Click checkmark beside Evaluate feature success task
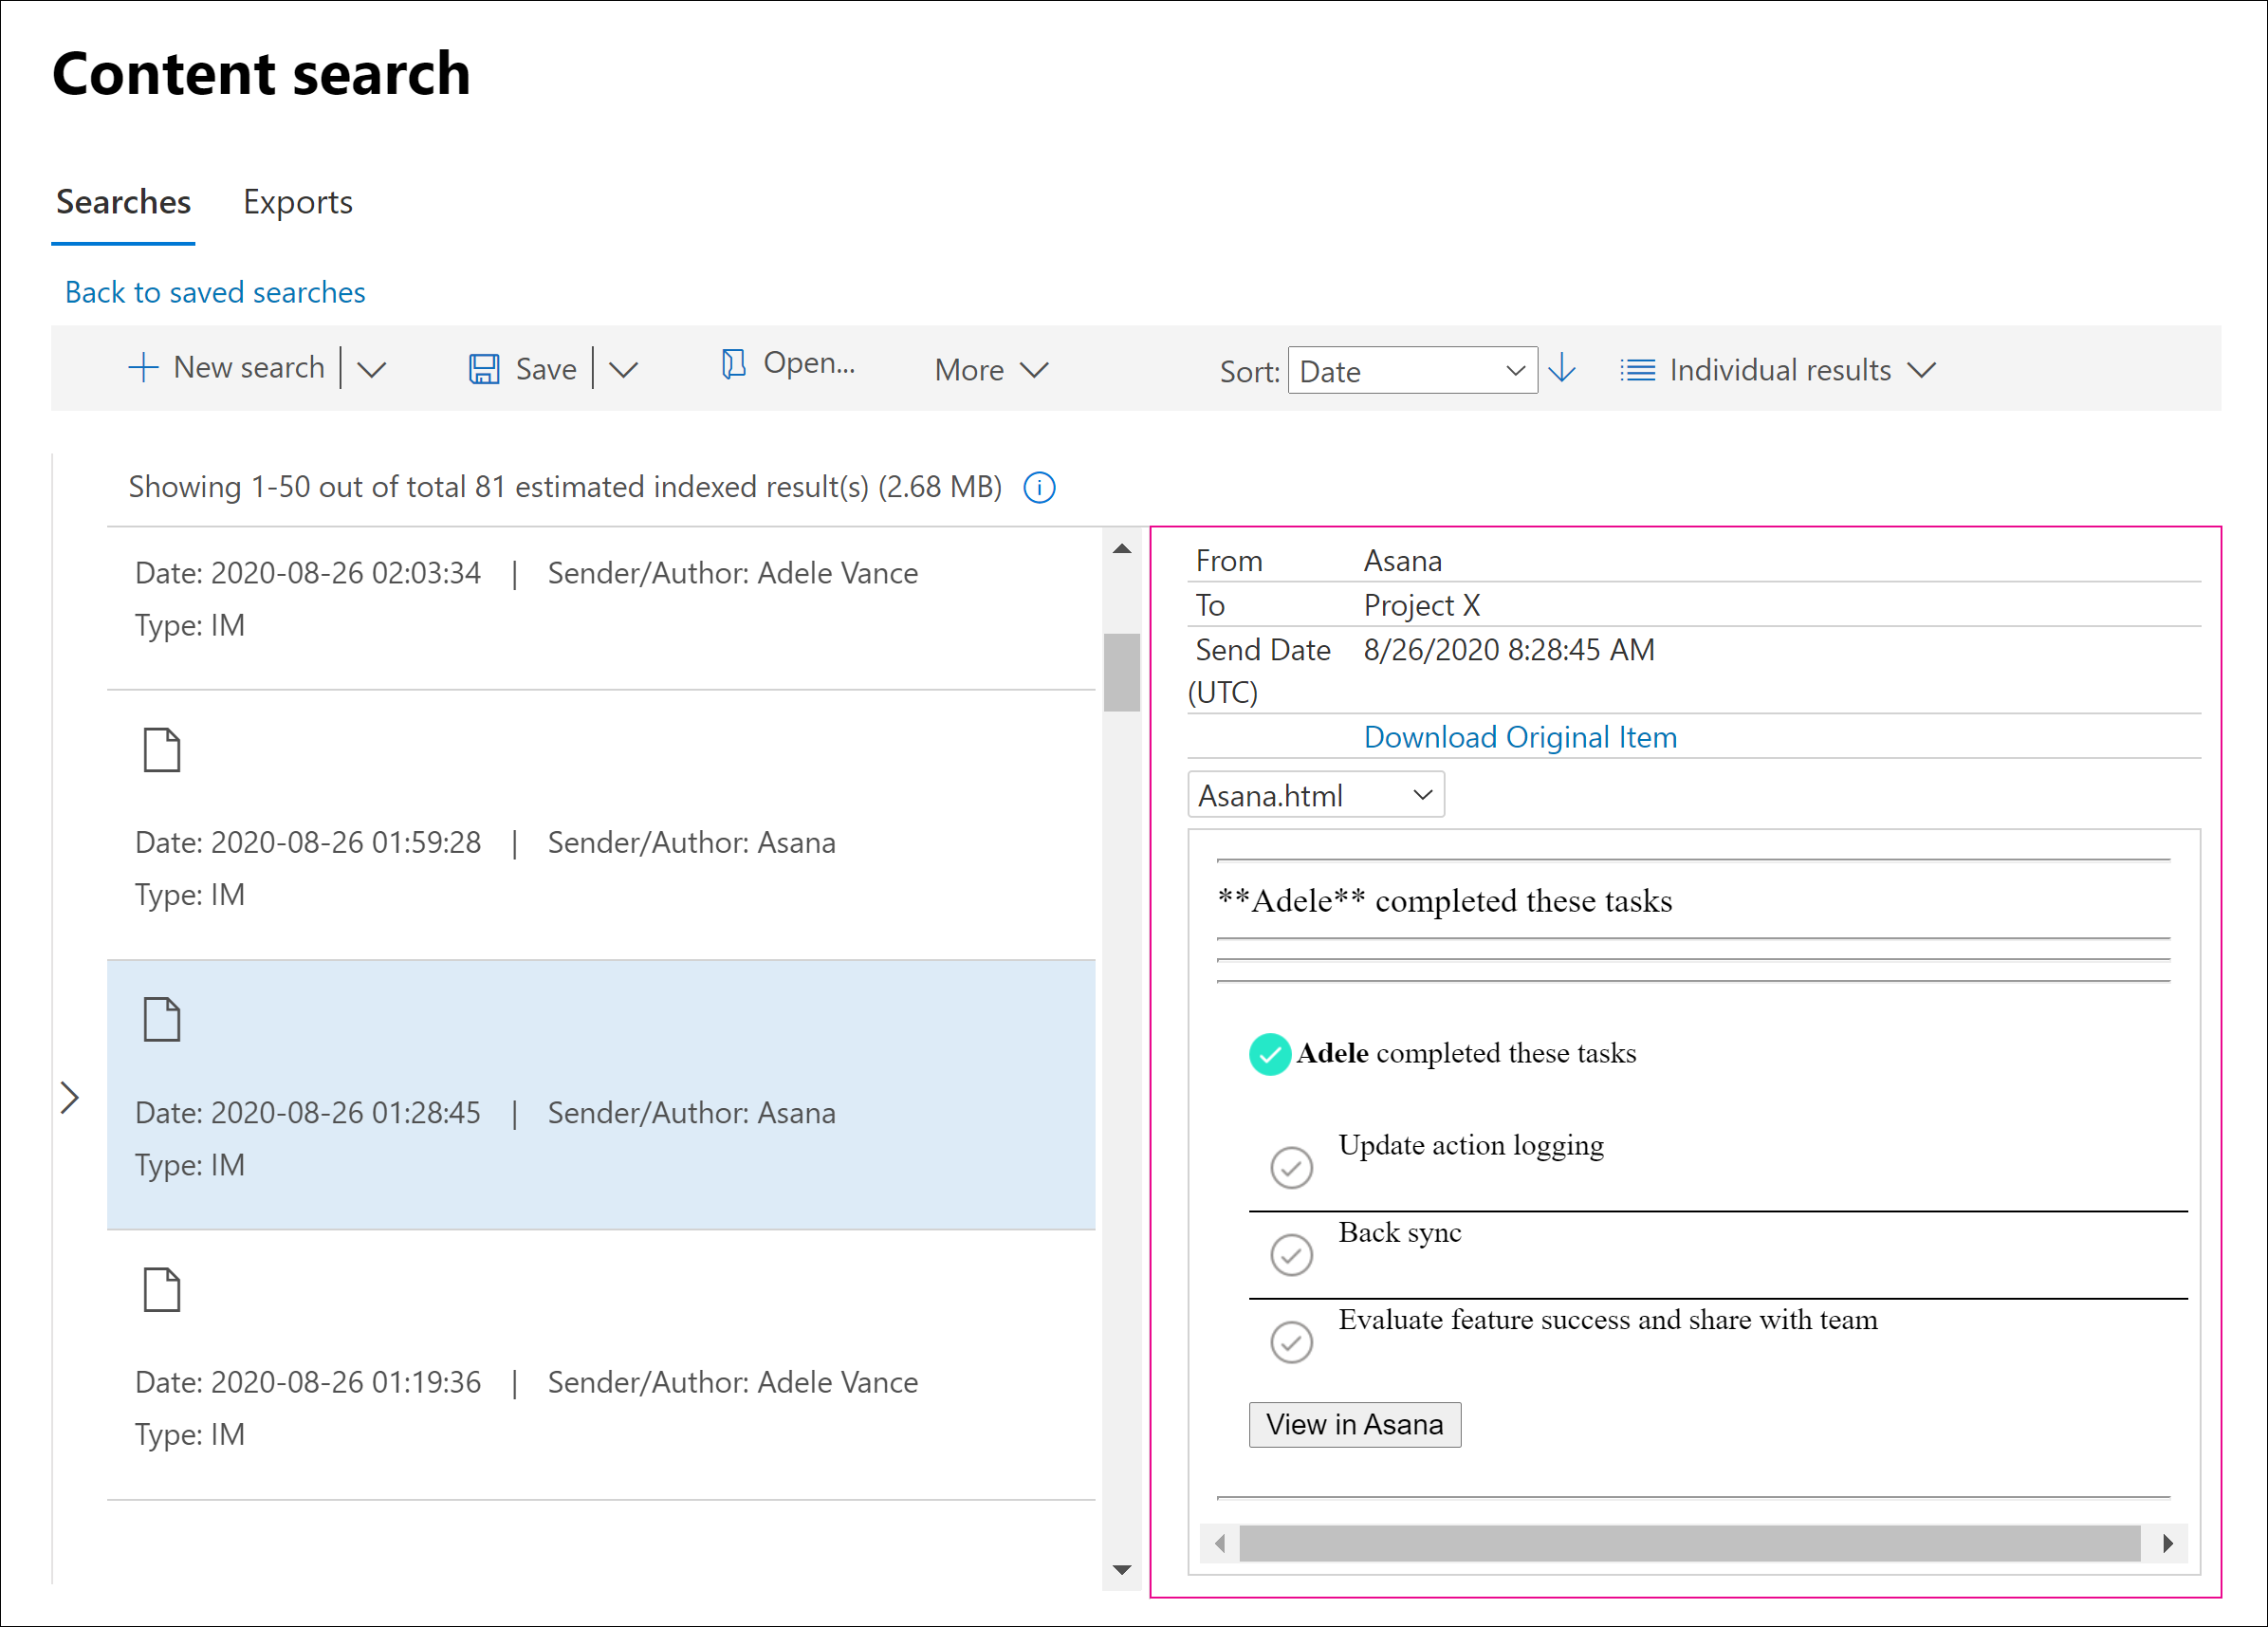Image resolution: width=2268 pixels, height=1627 pixels. (x=1291, y=1343)
